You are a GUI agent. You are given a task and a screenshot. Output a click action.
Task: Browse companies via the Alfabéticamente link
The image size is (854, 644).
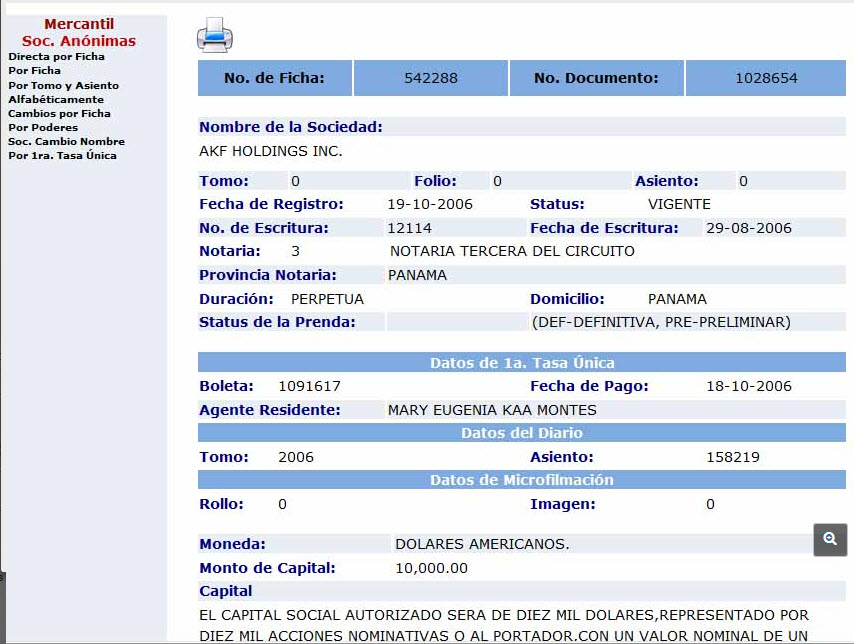pos(56,99)
